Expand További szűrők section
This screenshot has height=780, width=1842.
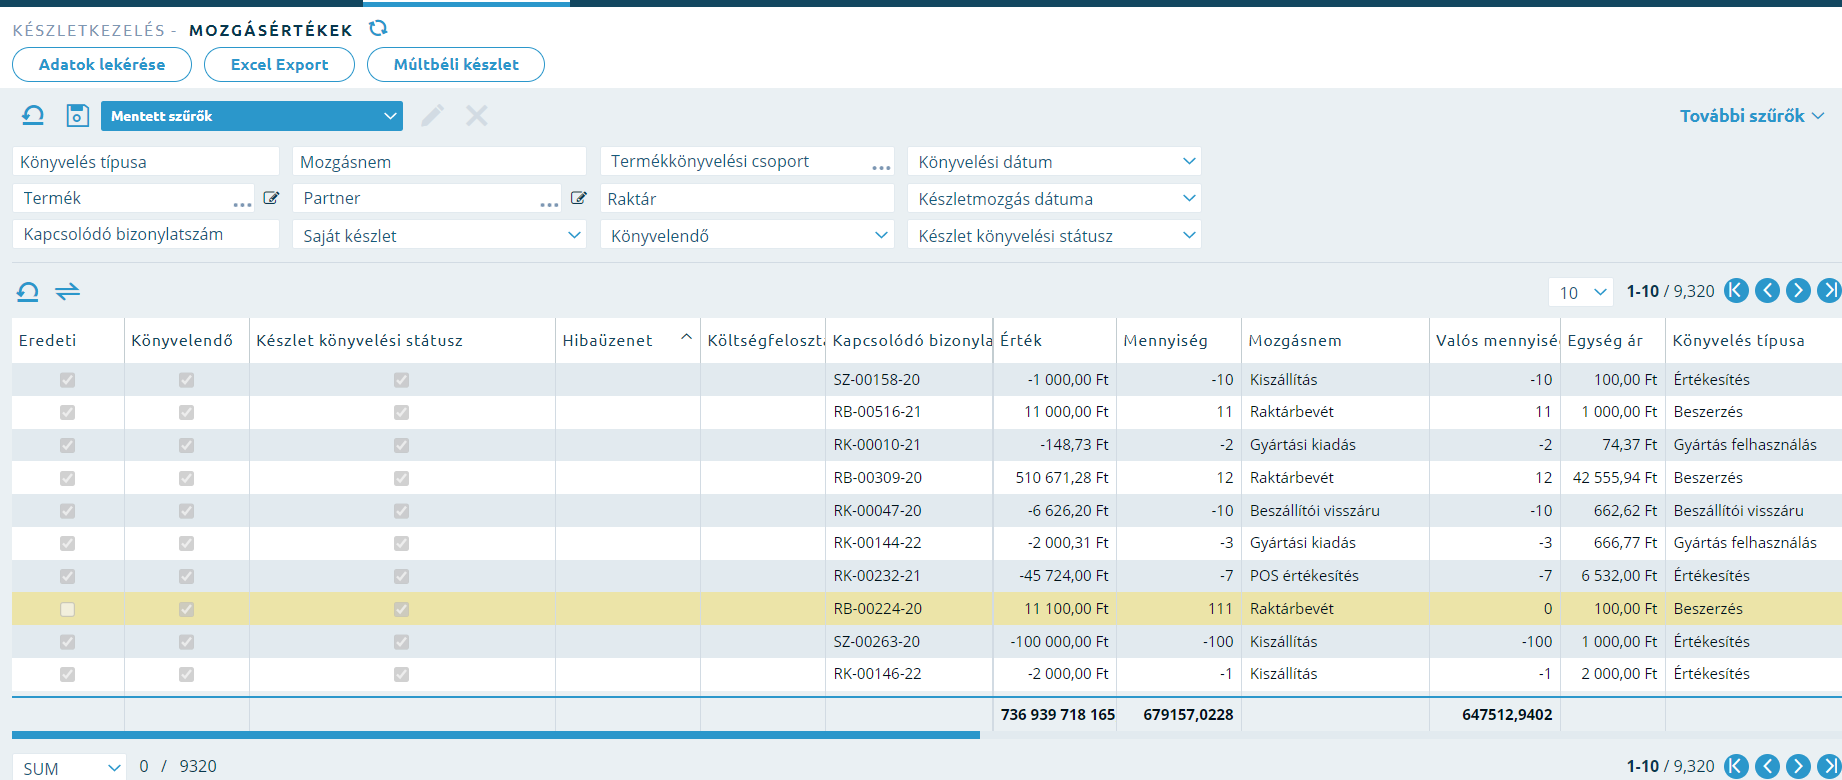[1752, 116]
